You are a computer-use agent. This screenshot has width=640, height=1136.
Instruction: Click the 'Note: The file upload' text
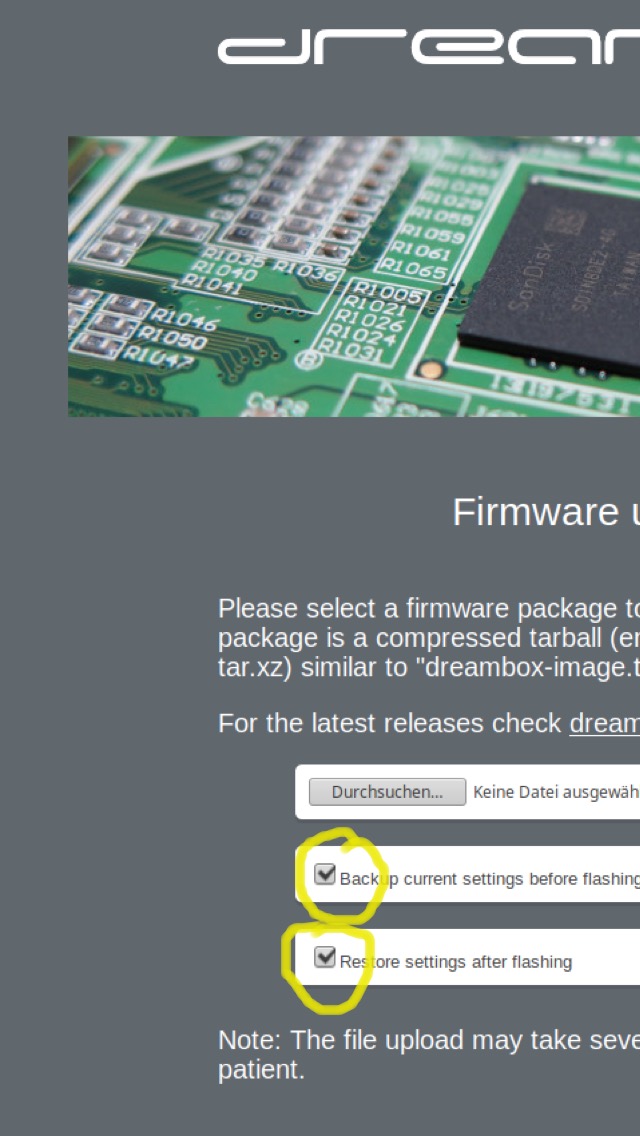point(429,1055)
